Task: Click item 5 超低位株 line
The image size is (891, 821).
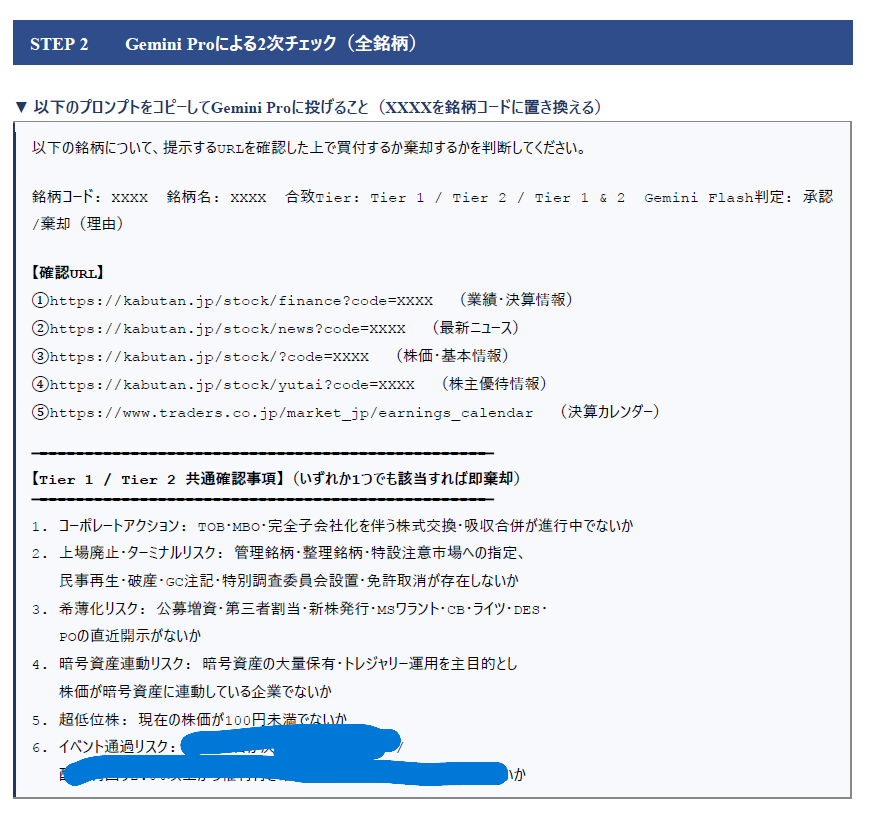Action: [x=189, y=719]
